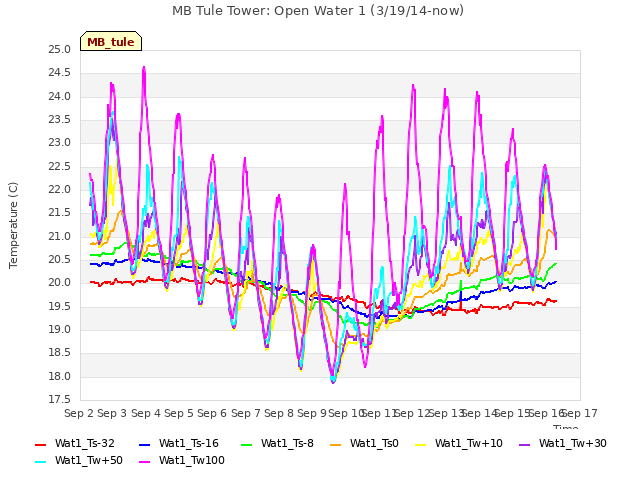The width and height of the screenshot is (640, 480).
Task: Click the Sep 3 x-axis date label
Action: pyautogui.click(x=112, y=414)
